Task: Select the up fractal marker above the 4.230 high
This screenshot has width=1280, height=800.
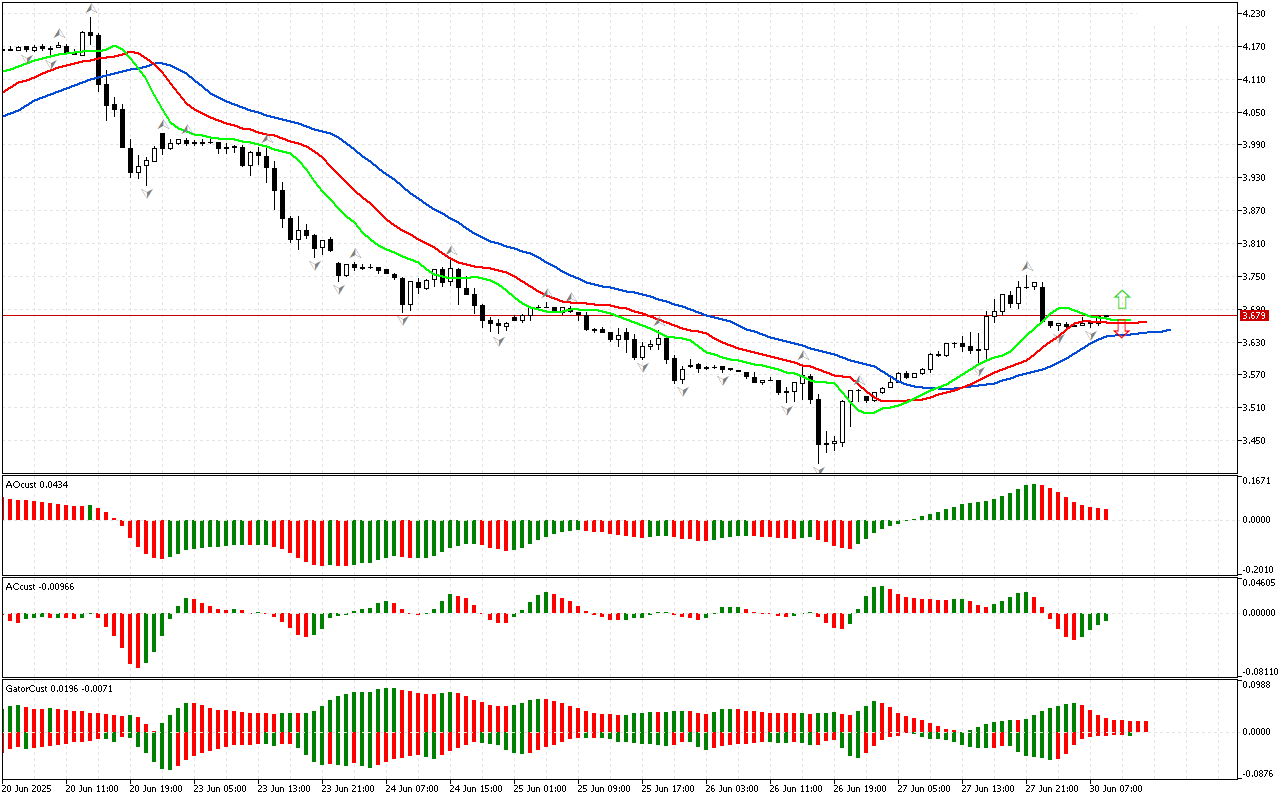Action: click(90, 9)
